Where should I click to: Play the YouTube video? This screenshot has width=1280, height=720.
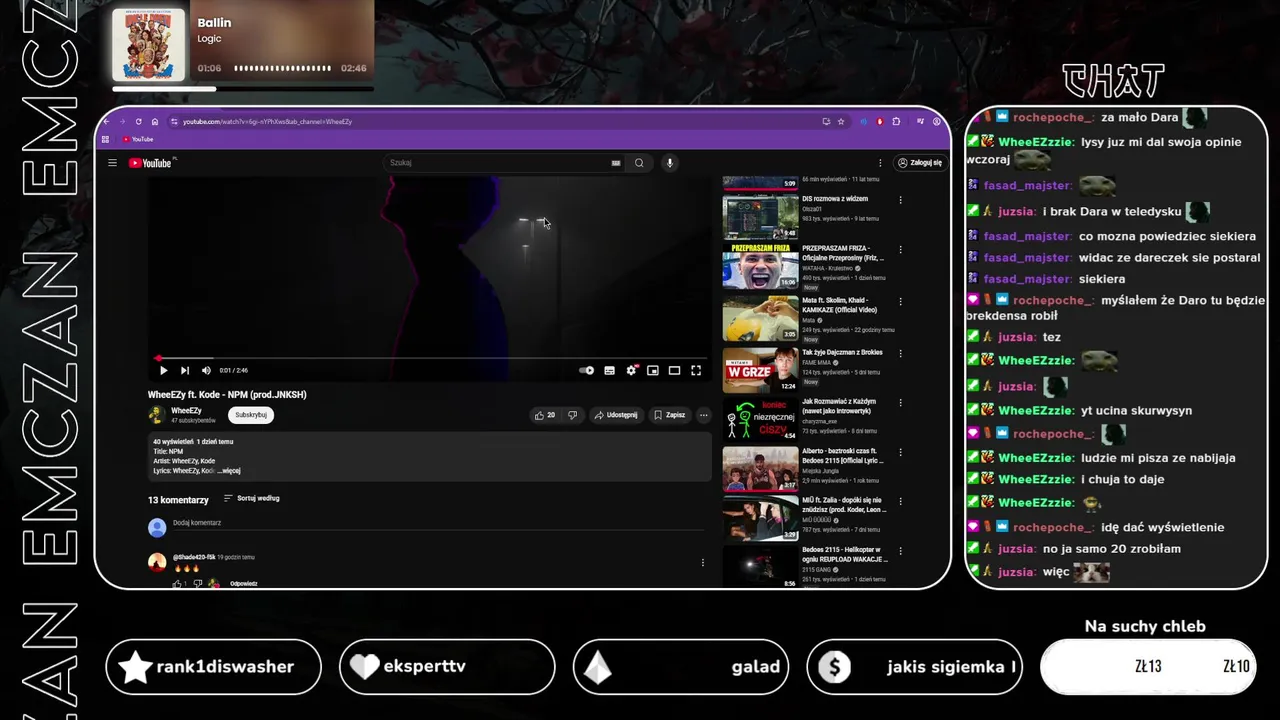tap(164, 370)
